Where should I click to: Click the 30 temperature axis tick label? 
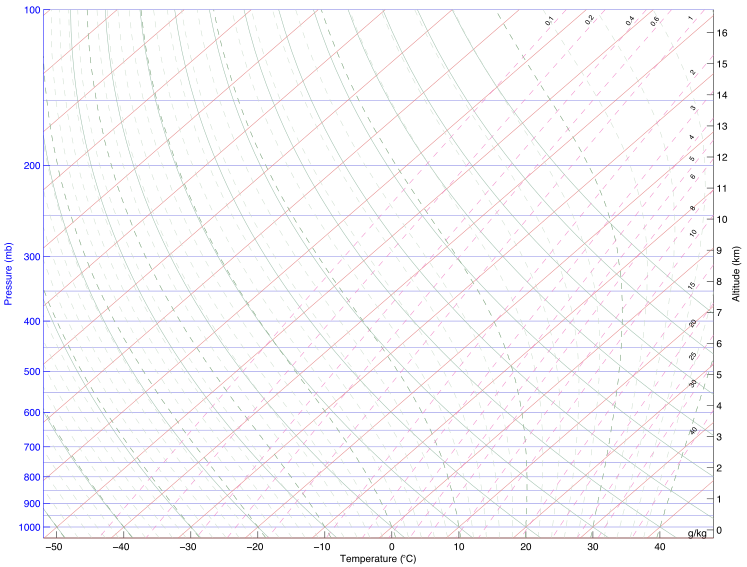[593, 547]
